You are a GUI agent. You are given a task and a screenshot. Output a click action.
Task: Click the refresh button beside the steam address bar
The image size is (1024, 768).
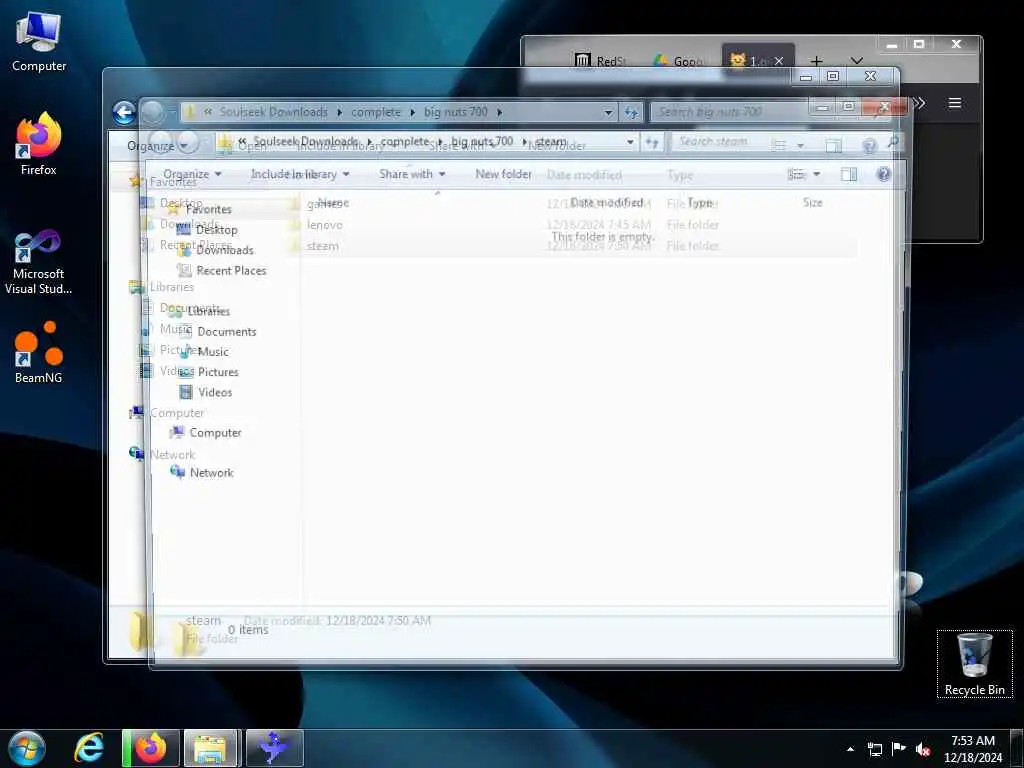(x=652, y=142)
